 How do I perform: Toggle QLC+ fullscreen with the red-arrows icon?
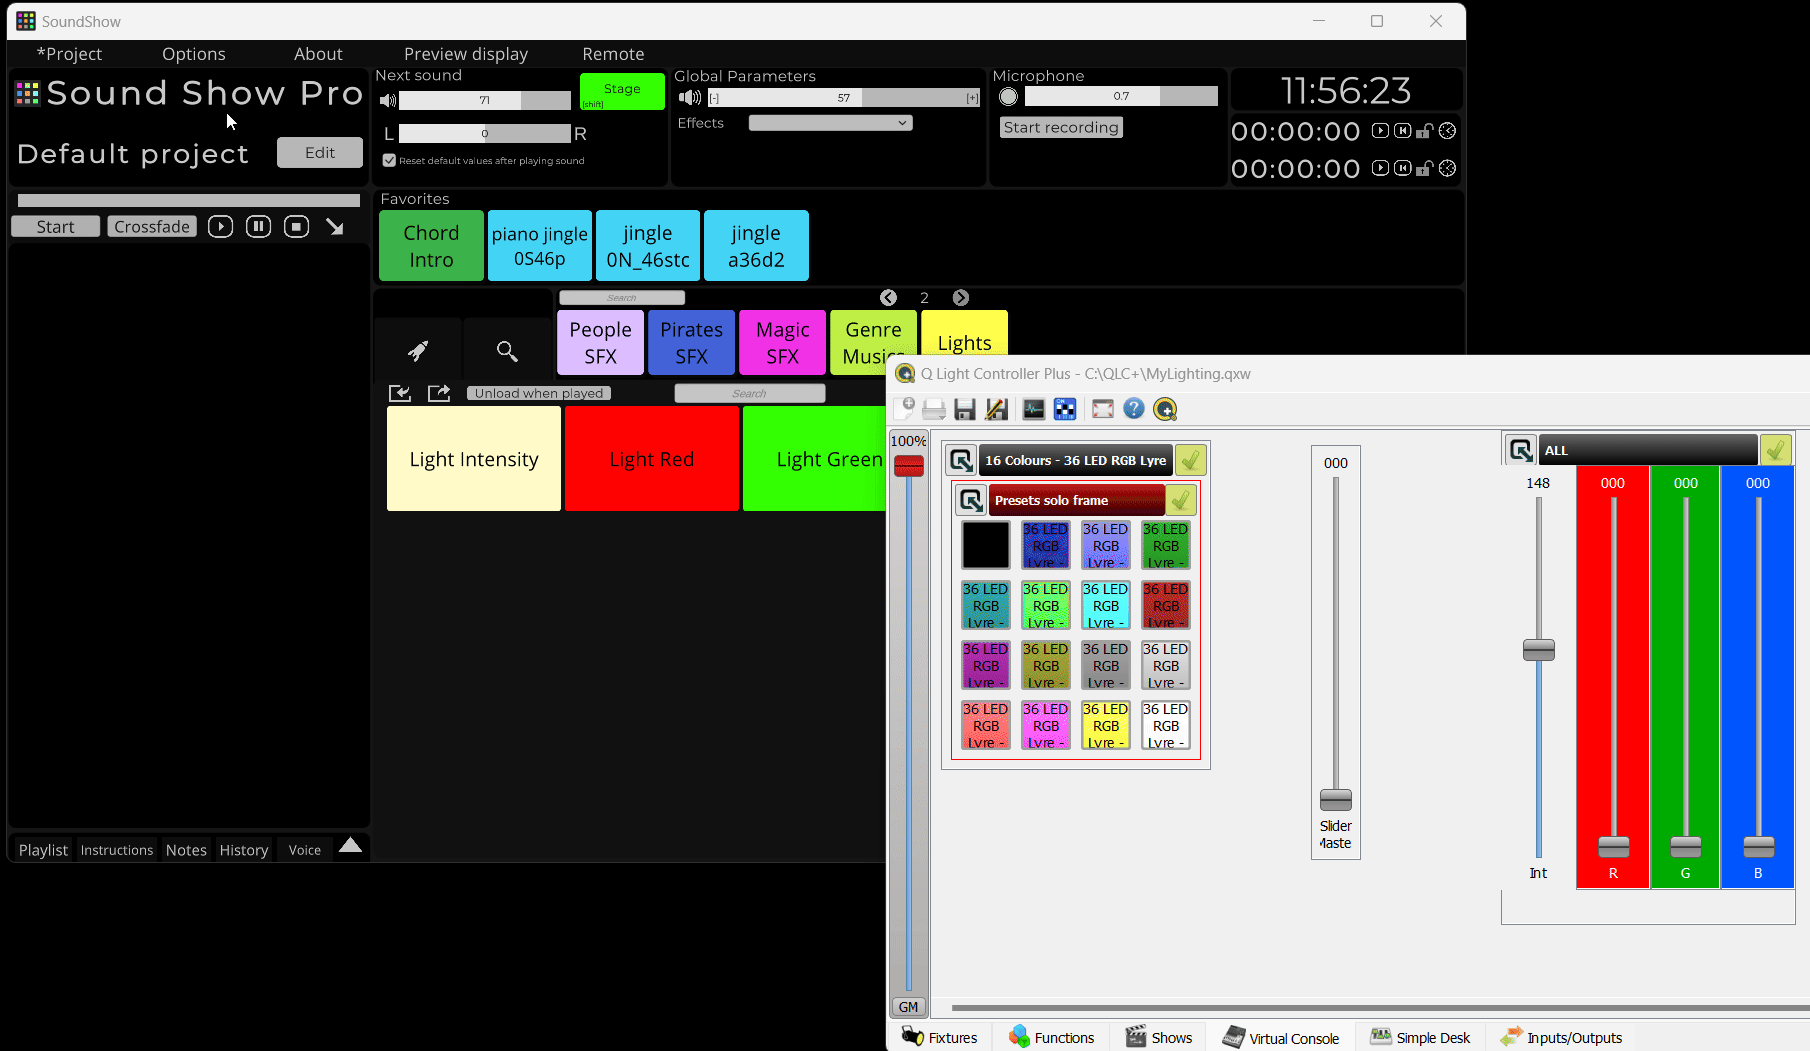point(1103,409)
